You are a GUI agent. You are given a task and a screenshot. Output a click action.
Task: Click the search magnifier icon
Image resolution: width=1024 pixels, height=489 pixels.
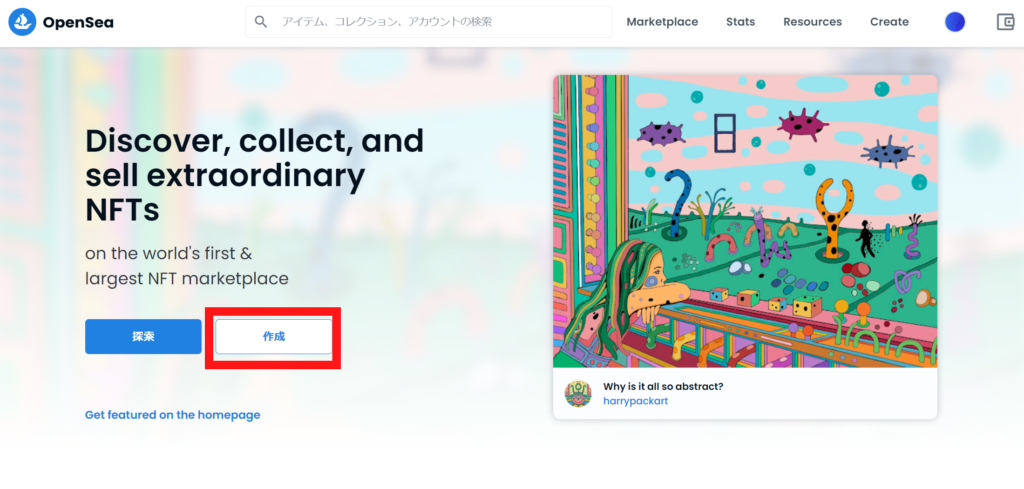pyautogui.click(x=261, y=22)
